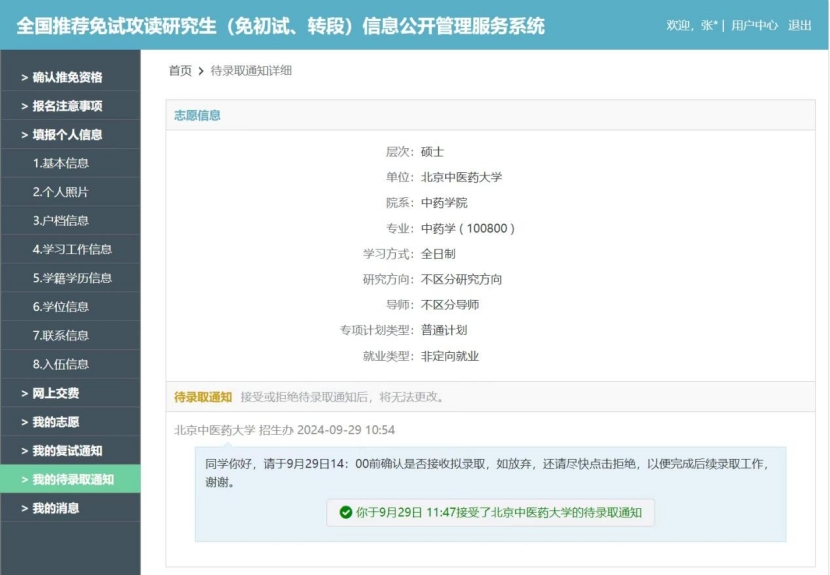Select 7.联系信息 in sidebar
The height and width of the screenshot is (575, 830).
point(70,335)
